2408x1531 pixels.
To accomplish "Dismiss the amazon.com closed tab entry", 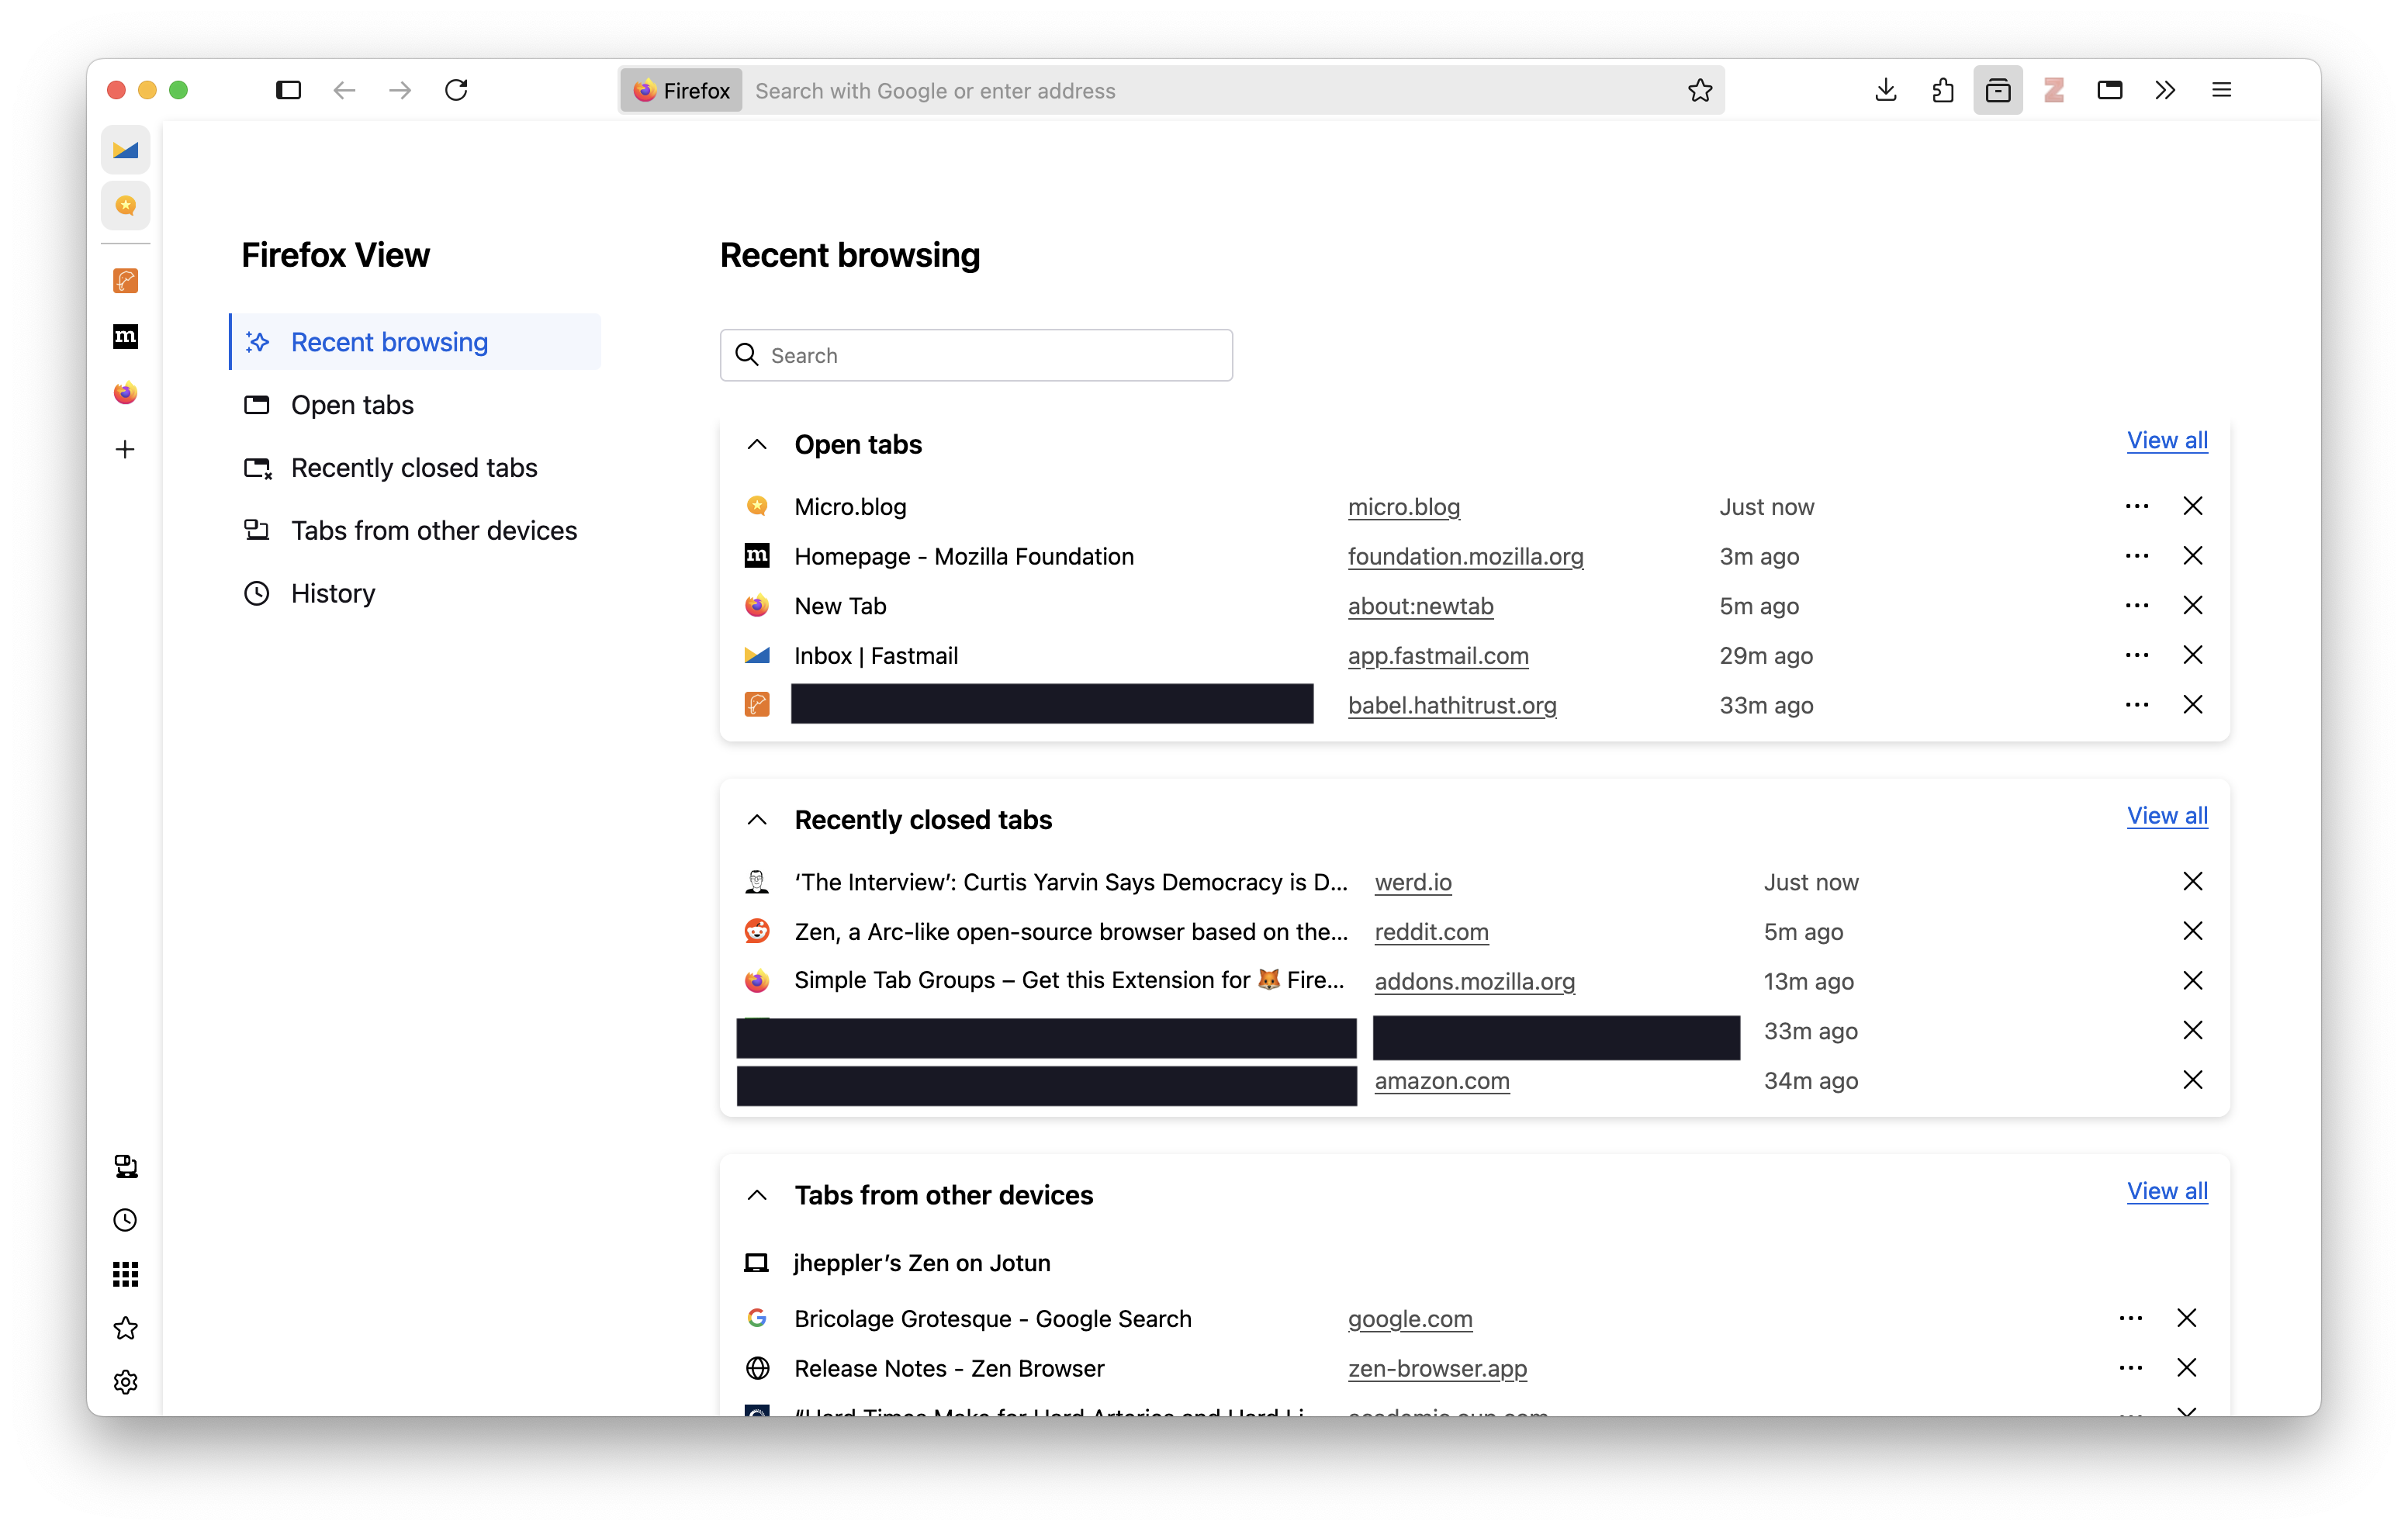I will pyautogui.click(x=2192, y=1080).
